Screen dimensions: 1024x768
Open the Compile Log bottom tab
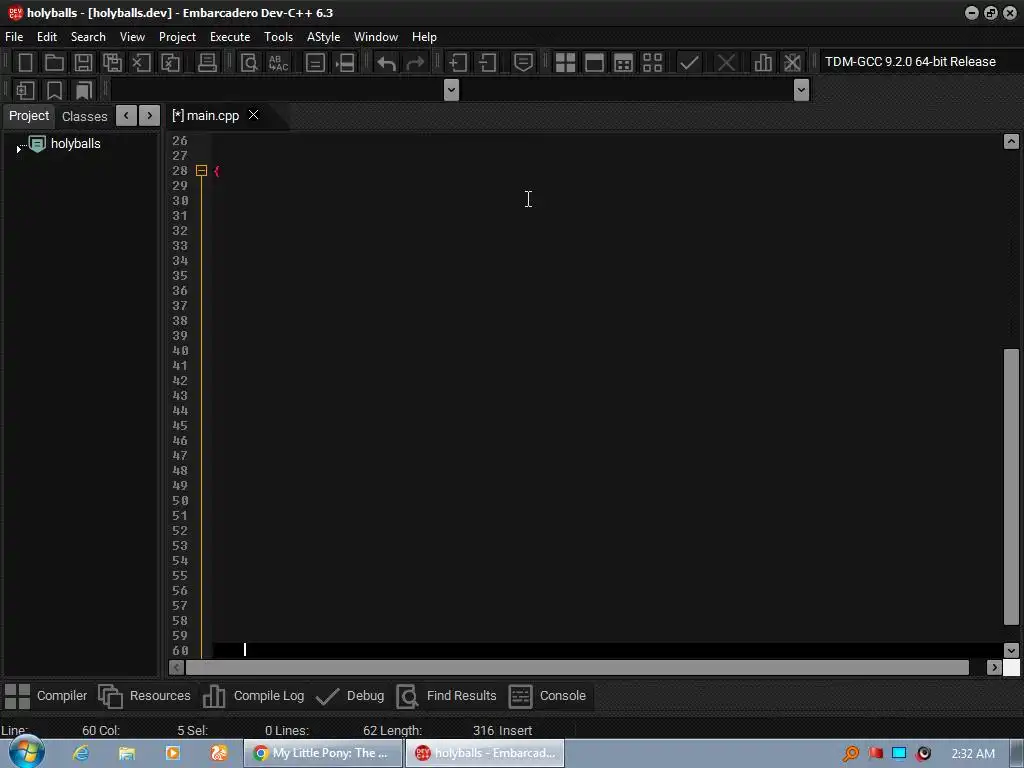[253, 696]
